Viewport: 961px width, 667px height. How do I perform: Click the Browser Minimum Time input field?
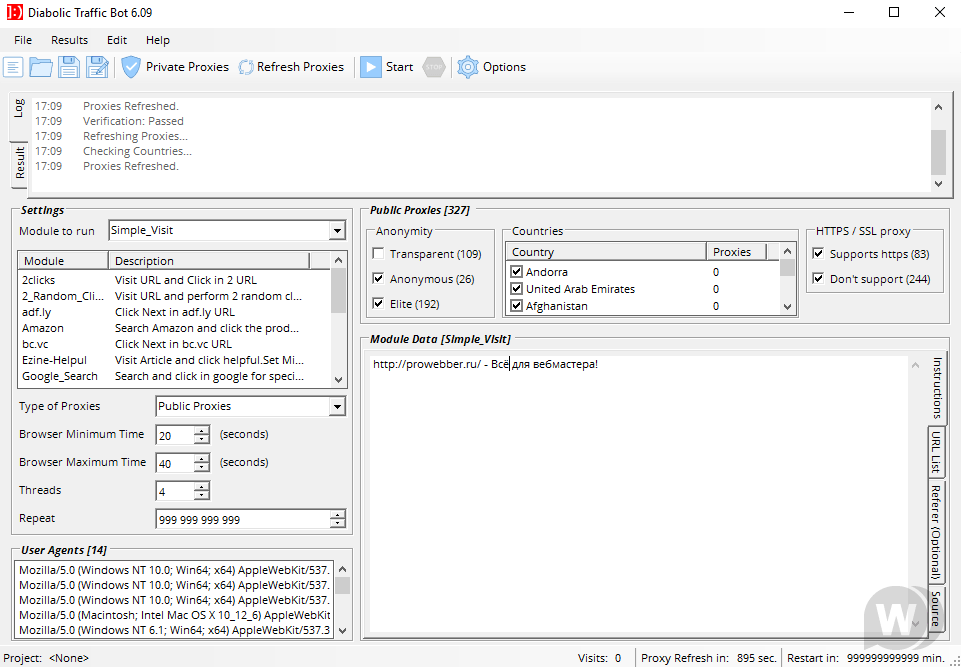pos(175,435)
